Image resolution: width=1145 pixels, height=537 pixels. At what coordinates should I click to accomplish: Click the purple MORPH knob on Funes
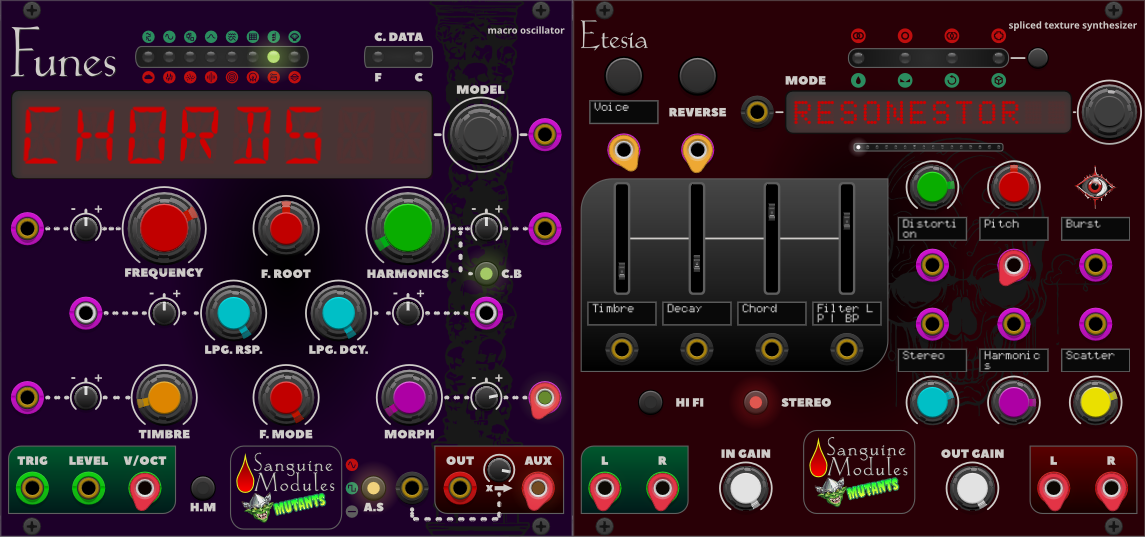[x=407, y=398]
